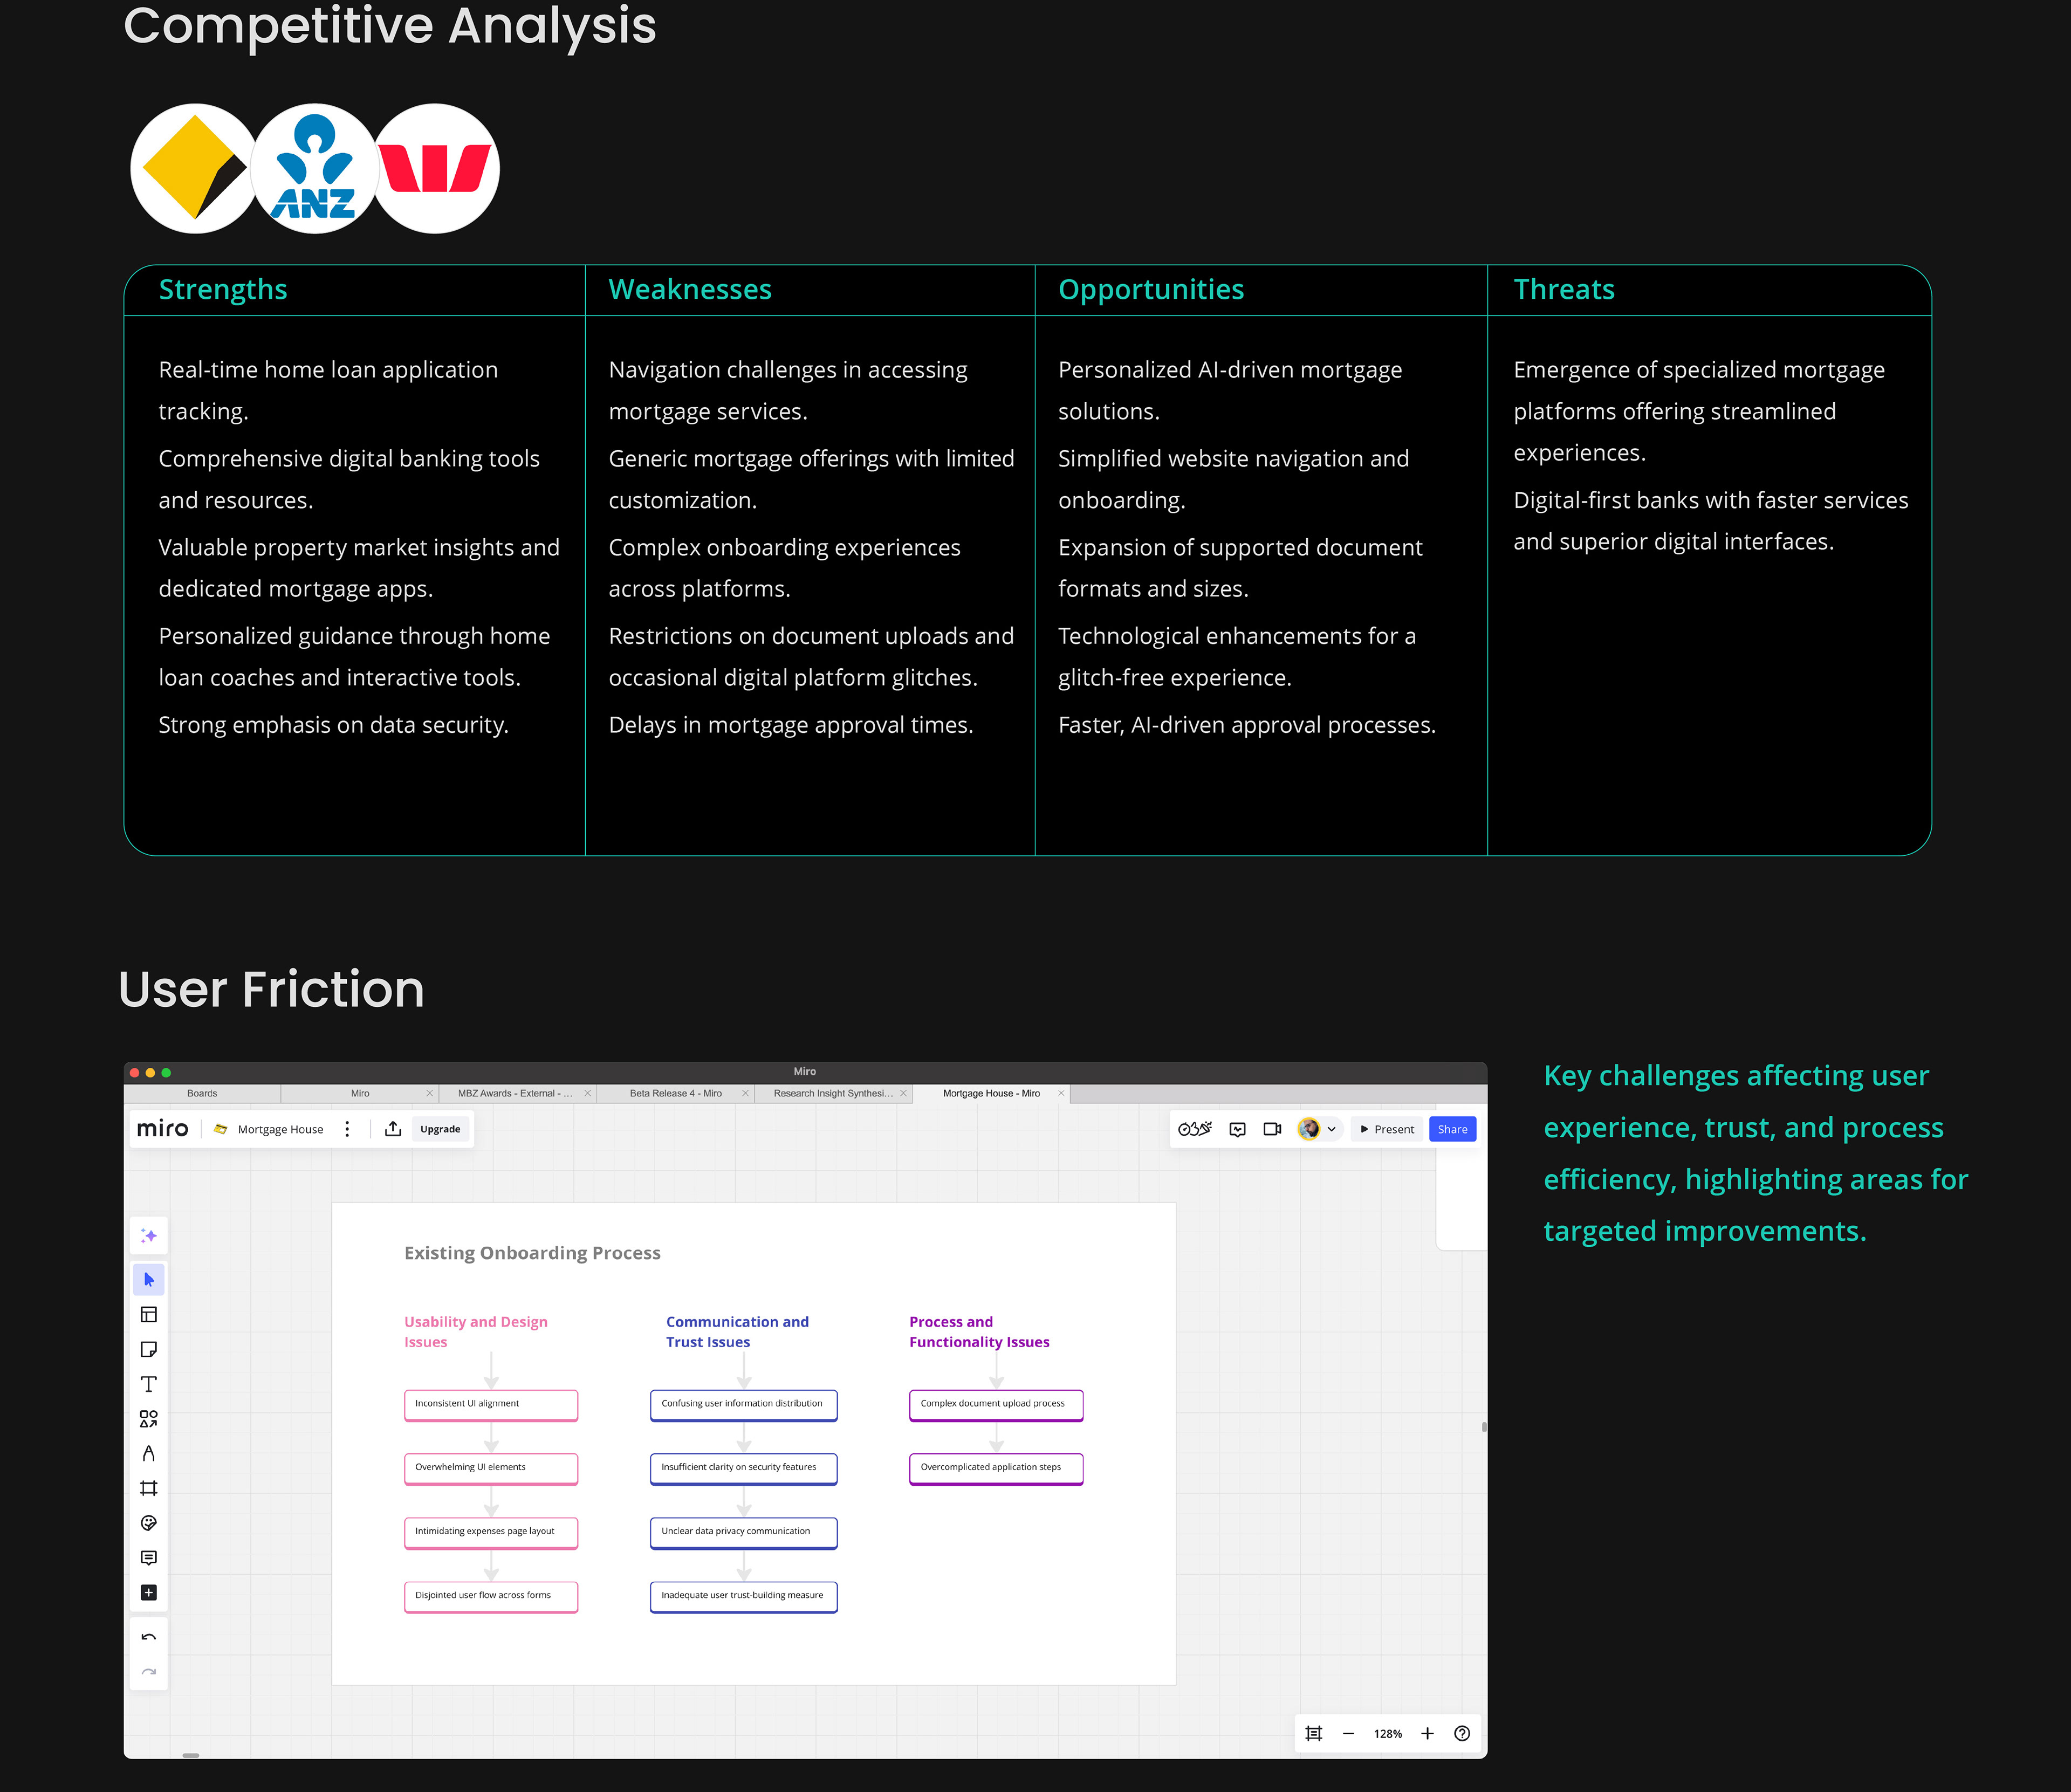Image resolution: width=2071 pixels, height=1792 pixels.
Task: Select the Text tool
Action: pos(149,1384)
